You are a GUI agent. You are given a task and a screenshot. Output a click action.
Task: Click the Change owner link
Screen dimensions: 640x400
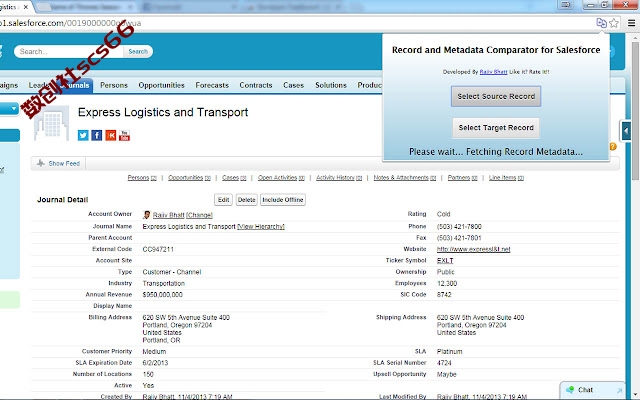(x=199, y=215)
